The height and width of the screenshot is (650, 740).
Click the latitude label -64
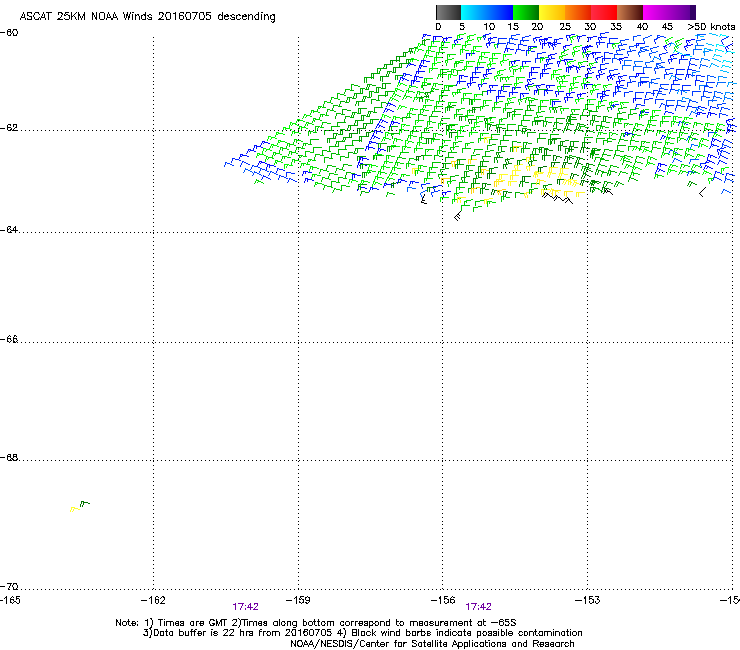point(9,230)
